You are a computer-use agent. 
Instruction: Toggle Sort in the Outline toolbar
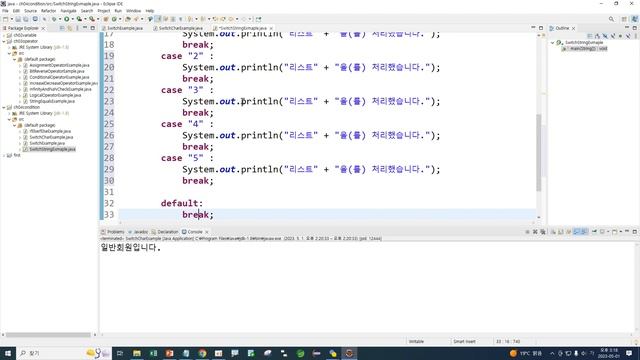click(598, 36)
